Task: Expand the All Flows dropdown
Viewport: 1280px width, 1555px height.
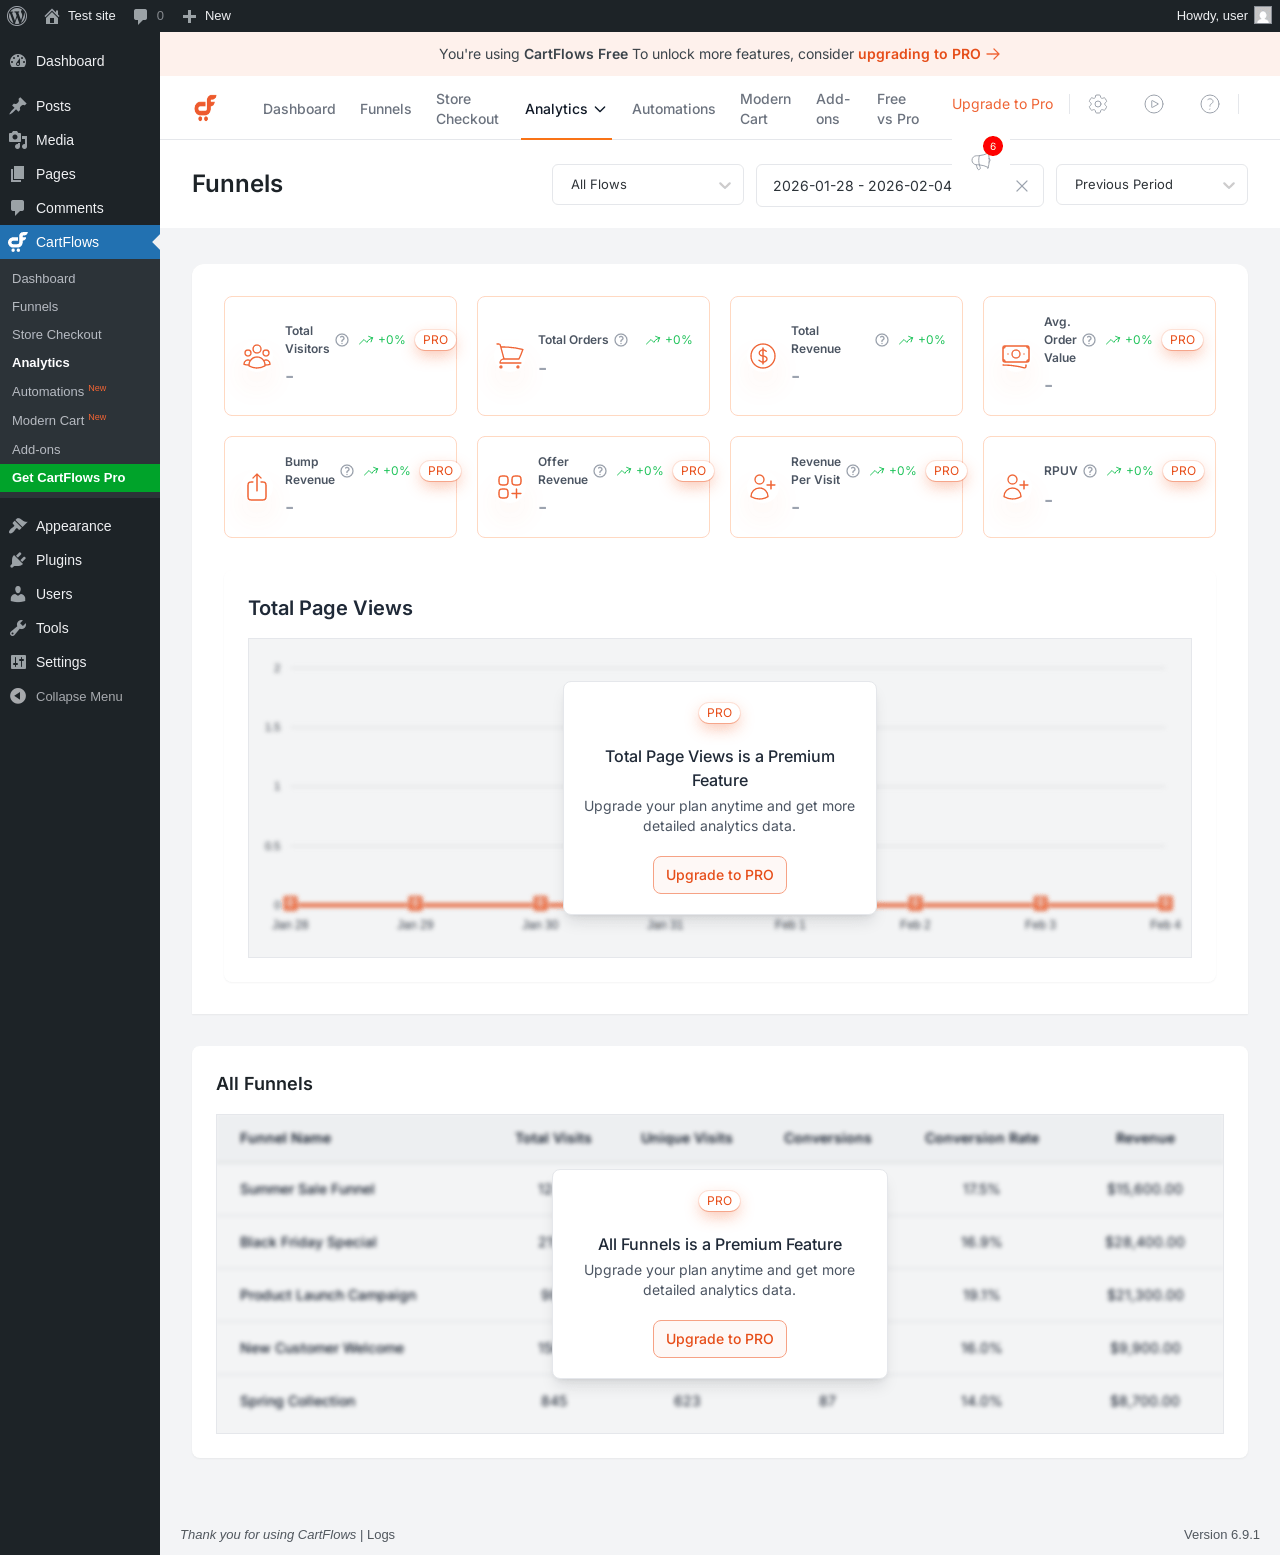Action: pyautogui.click(x=648, y=185)
